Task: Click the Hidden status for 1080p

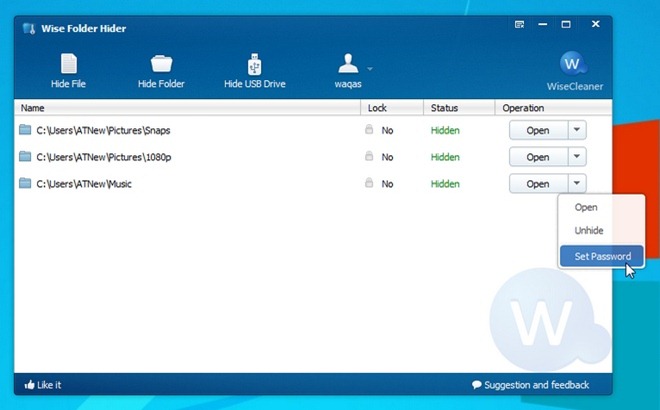Action: click(445, 157)
